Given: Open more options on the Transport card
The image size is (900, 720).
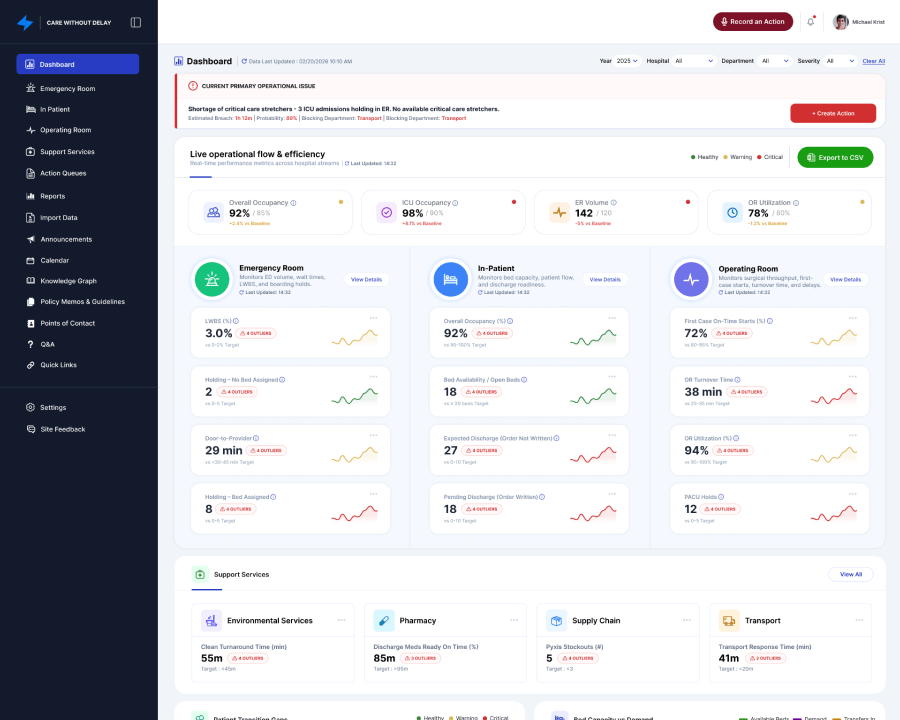Looking at the screenshot, I should 859,620.
